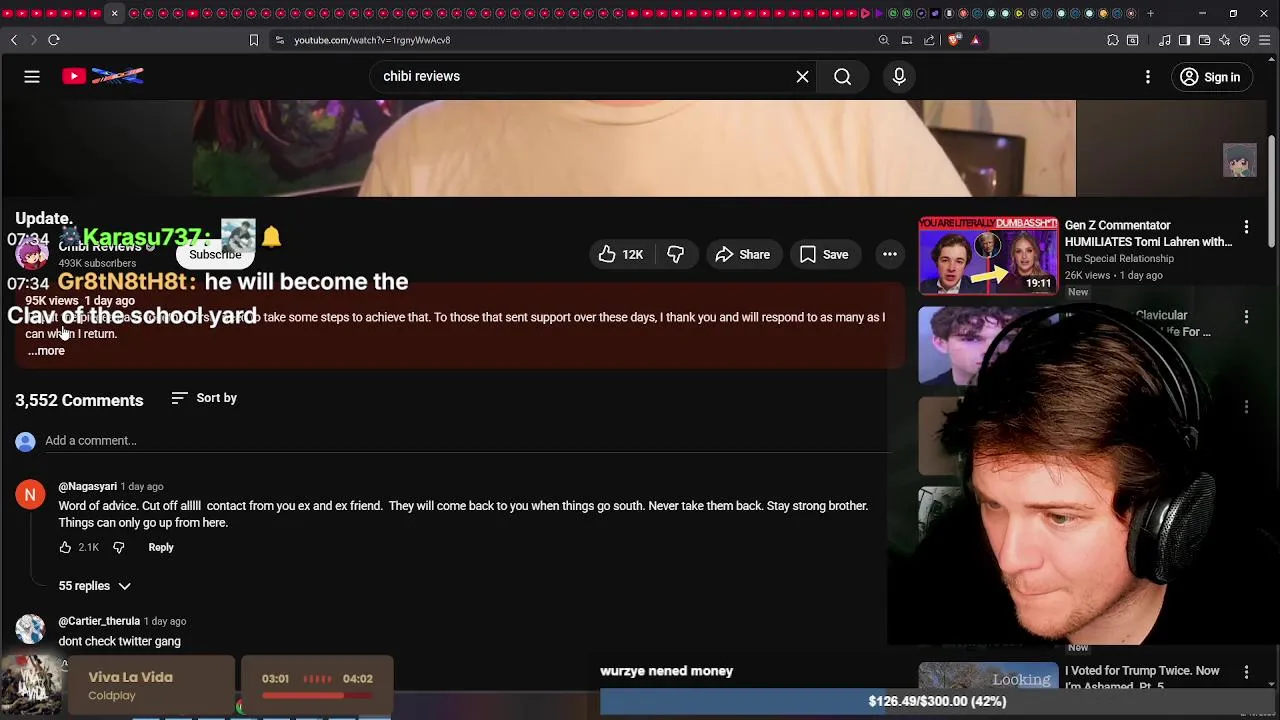Screen dimensions: 1280x720
Task: Open the Brave VPN shield icon
Action: pyautogui.click(x=1245, y=40)
